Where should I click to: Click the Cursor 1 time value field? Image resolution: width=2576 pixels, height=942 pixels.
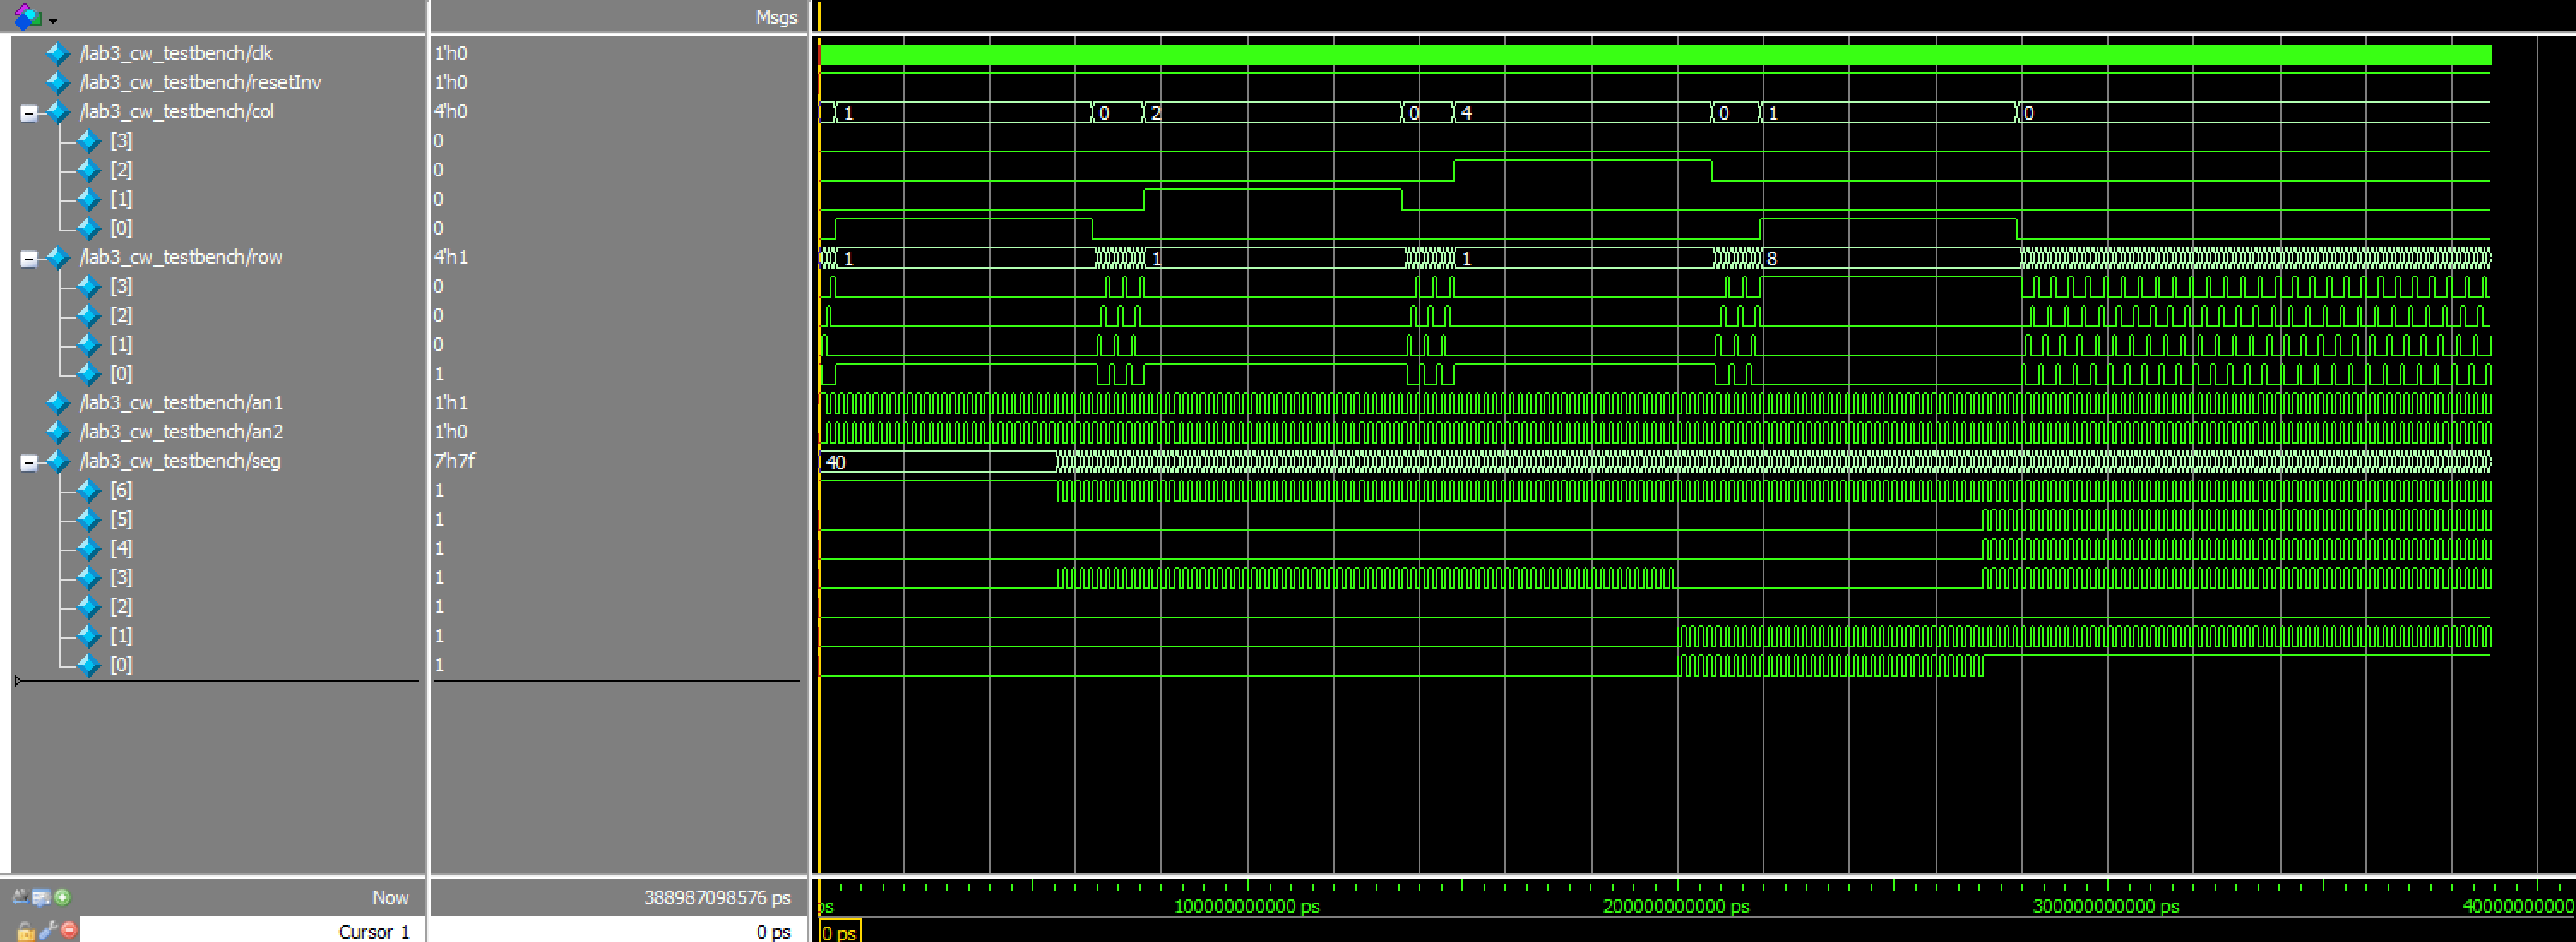tap(773, 931)
